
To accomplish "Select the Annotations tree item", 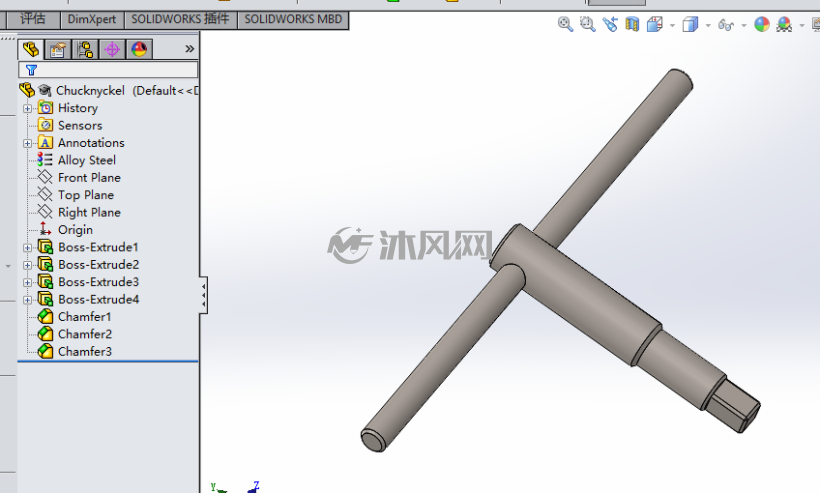I will point(91,143).
